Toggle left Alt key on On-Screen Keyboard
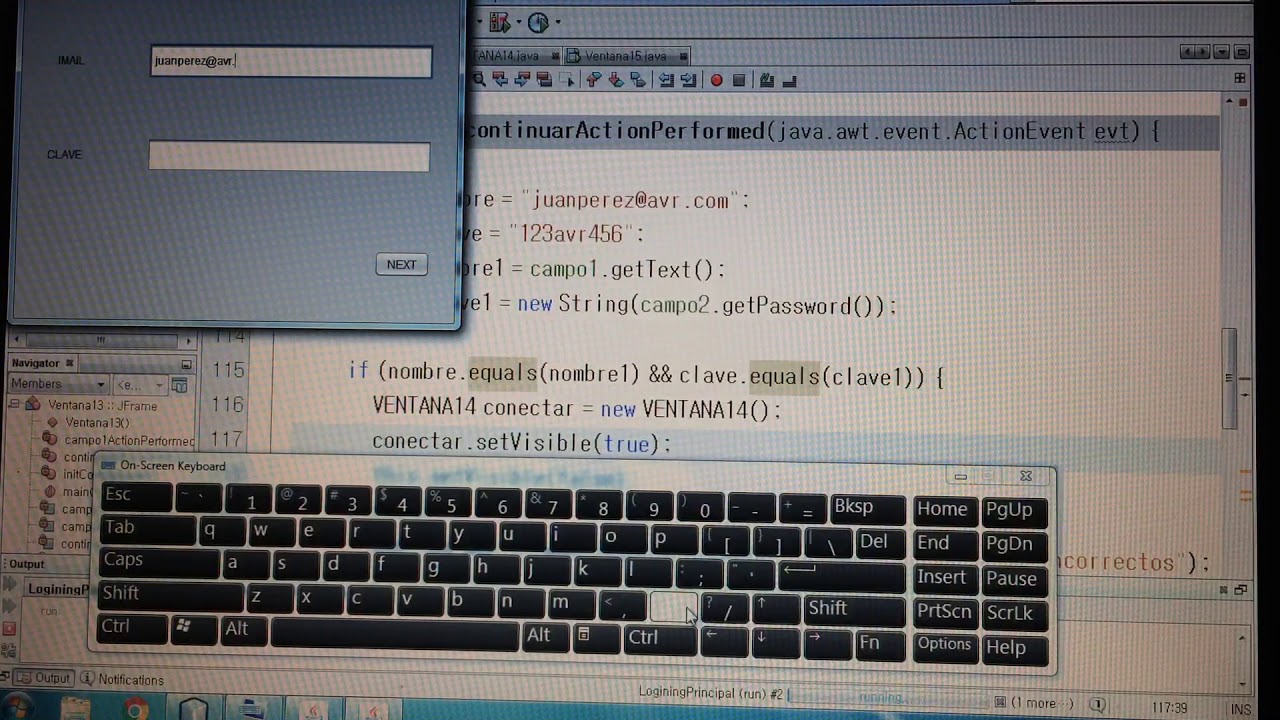Image resolution: width=1280 pixels, height=720 pixels. click(245, 631)
